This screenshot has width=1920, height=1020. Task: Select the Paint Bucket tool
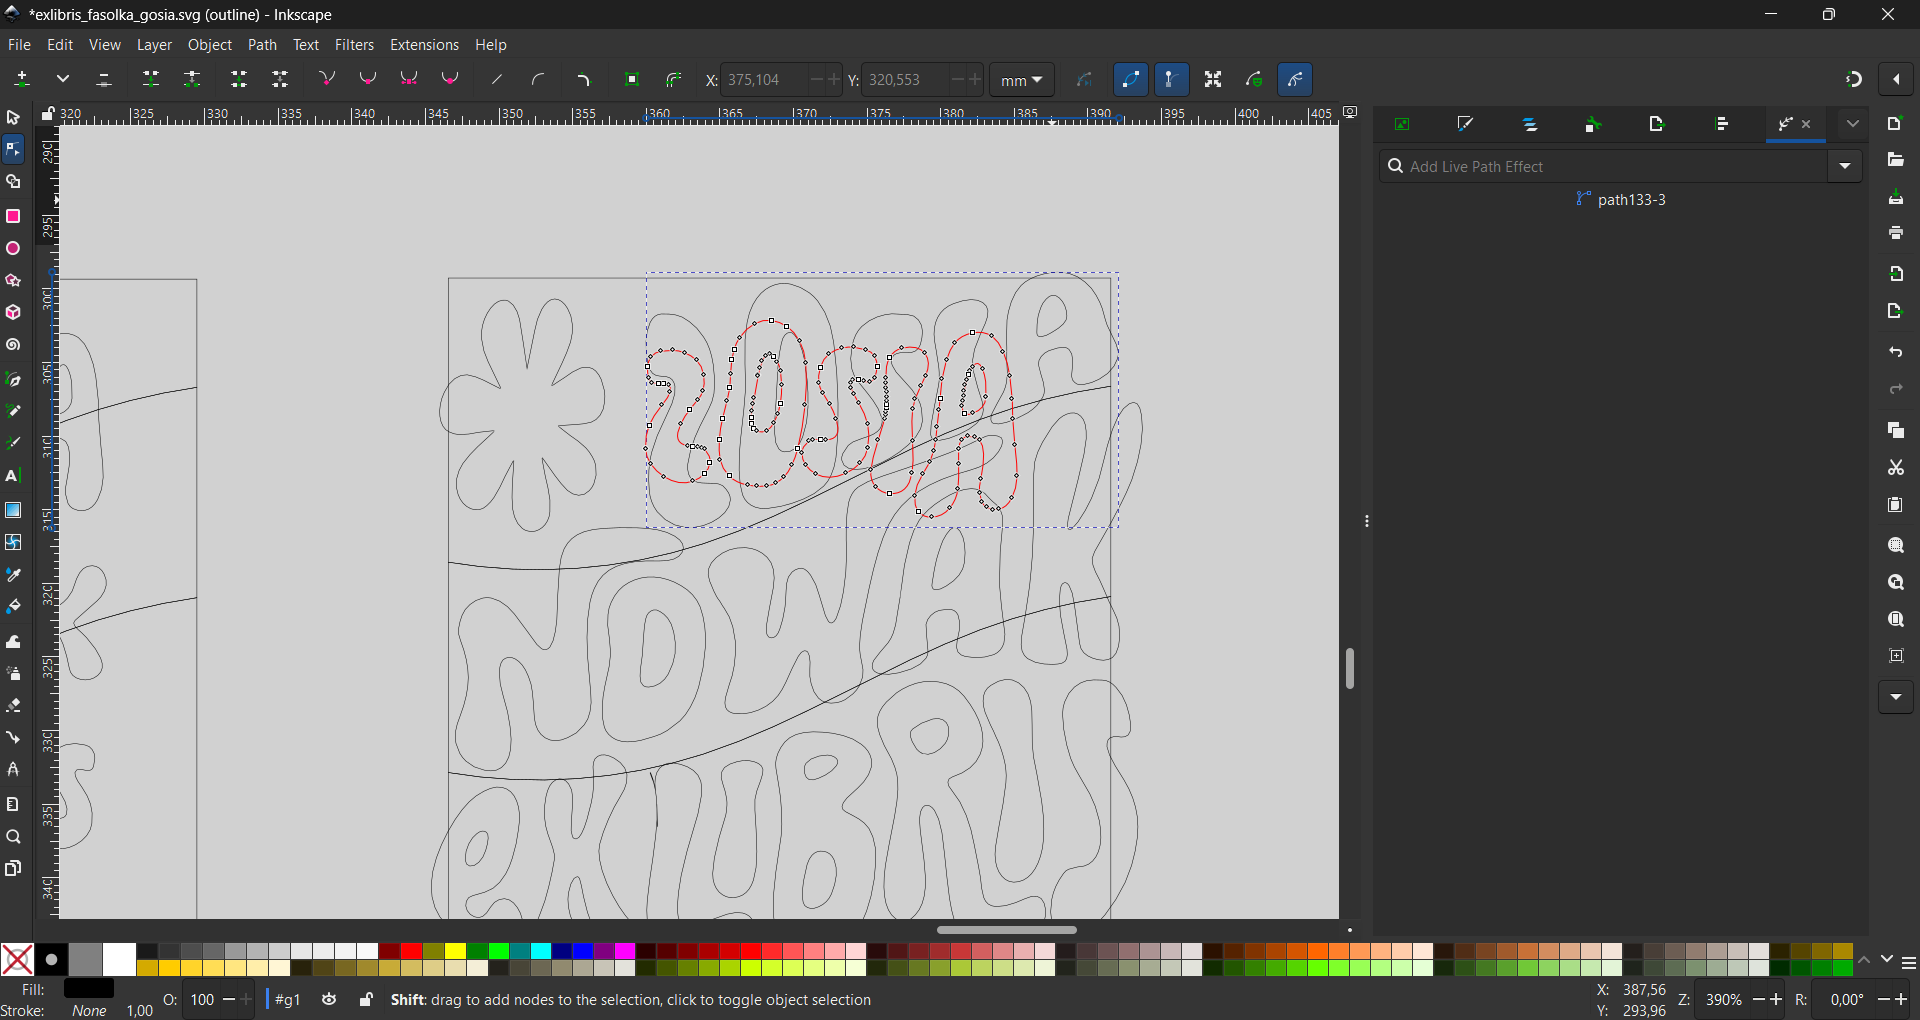tap(13, 608)
